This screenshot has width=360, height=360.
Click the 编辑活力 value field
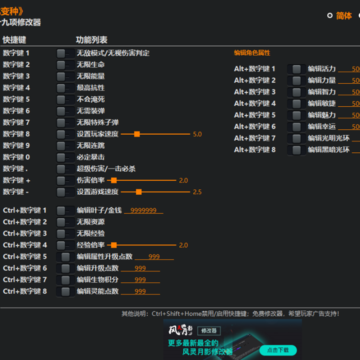click(349, 69)
